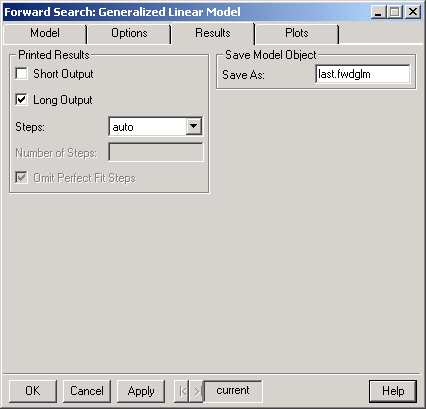
Task: Switch to the Model tab
Action: pos(45,33)
